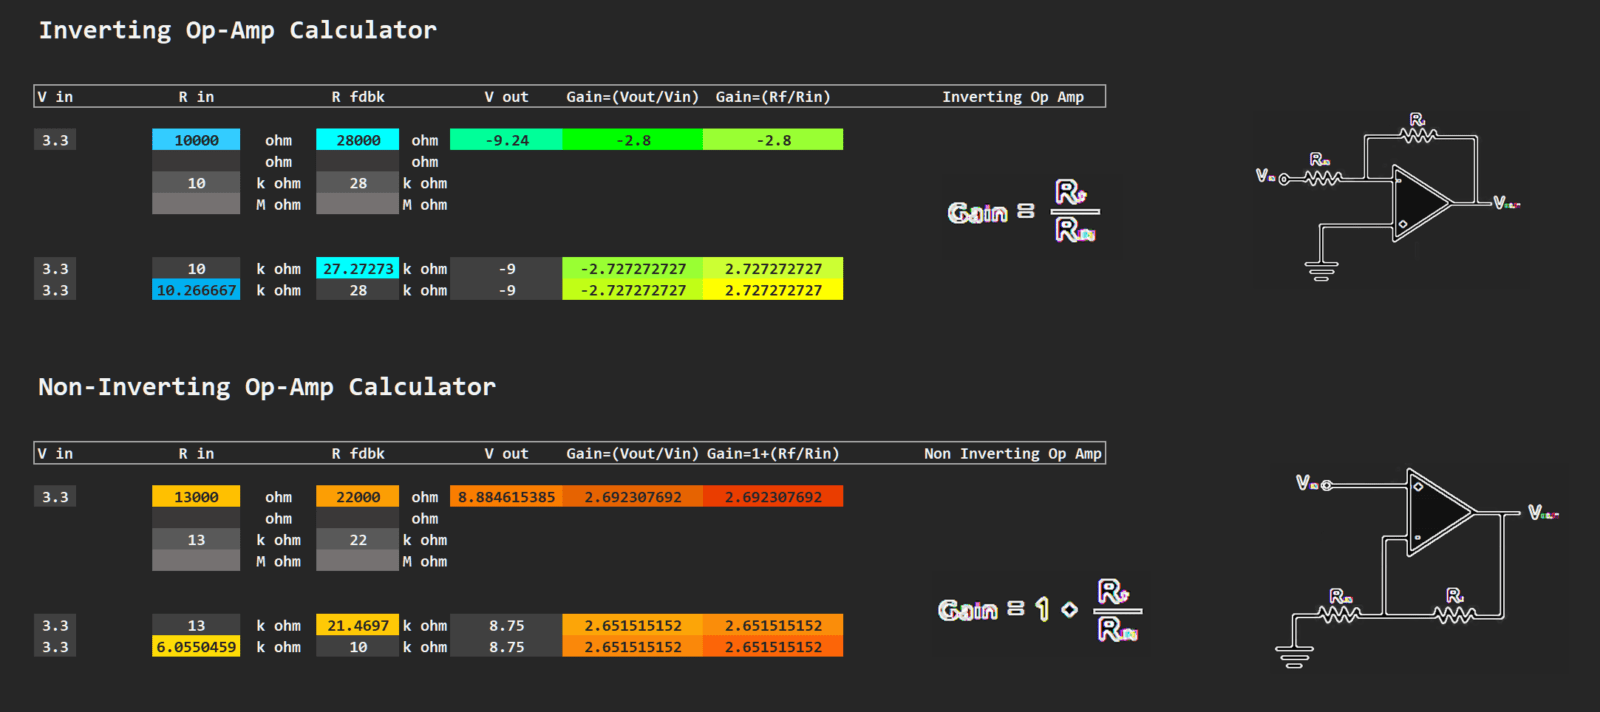Screen dimensions: 1600x712
Task: Open the inverting op-amp circuit diagram
Action: point(1390,198)
